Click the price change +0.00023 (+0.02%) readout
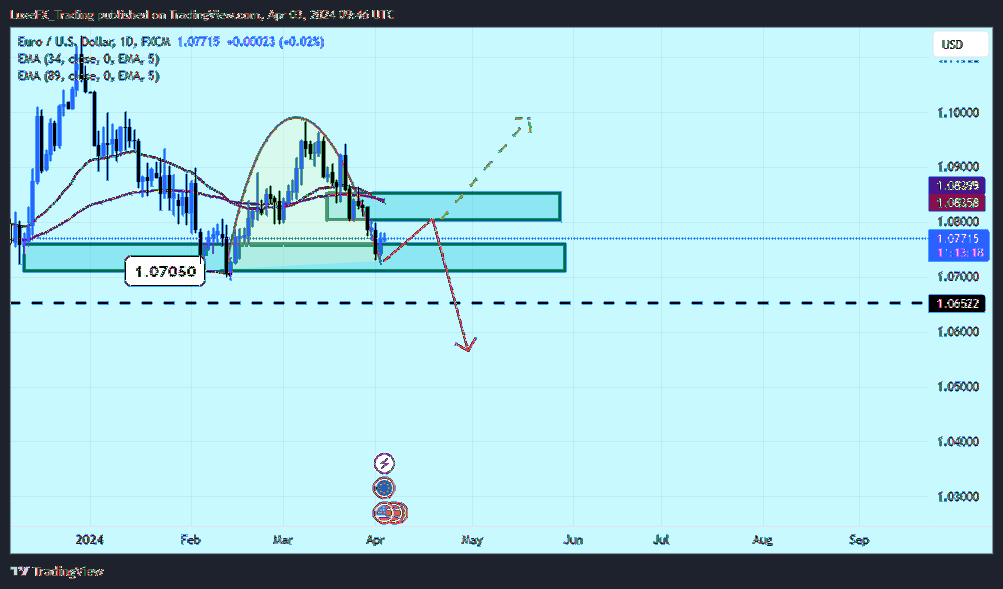The image size is (1003, 589). point(276,42)
